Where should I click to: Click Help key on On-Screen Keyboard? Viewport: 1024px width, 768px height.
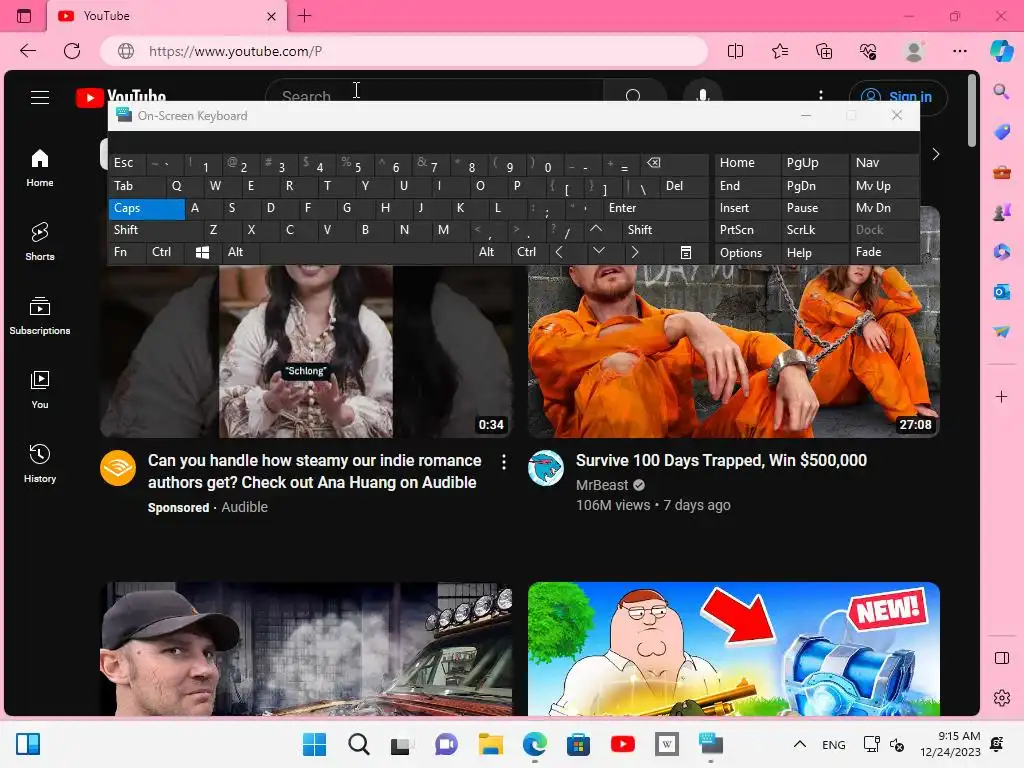tap(815, 252)
